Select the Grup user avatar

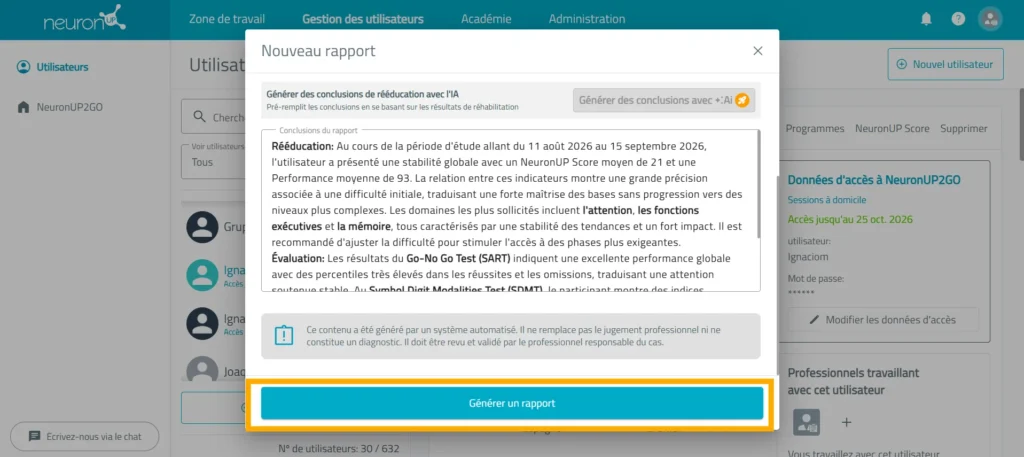coord(202,227)
